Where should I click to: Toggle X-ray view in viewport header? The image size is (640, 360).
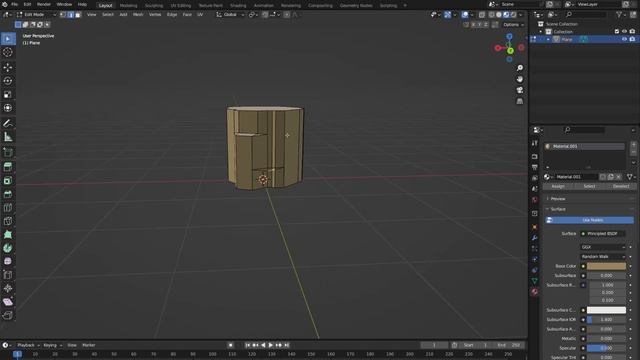point(482,15)
